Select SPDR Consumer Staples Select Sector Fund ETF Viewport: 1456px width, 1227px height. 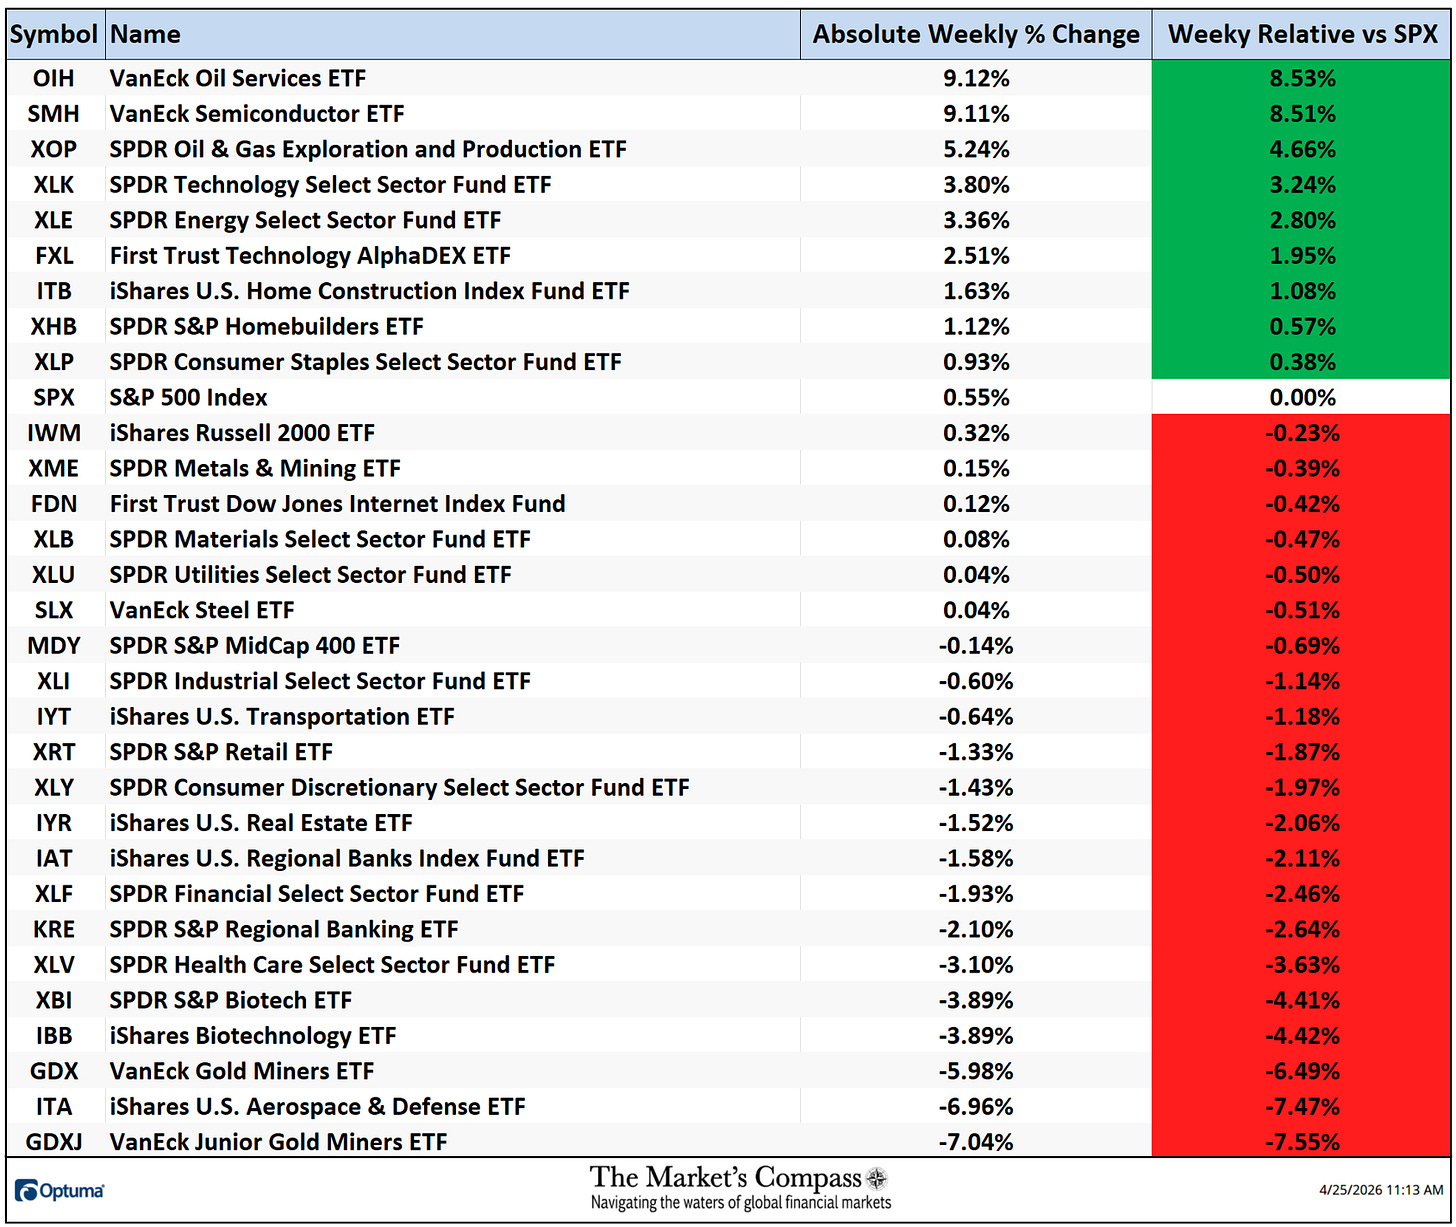point(365,362)
